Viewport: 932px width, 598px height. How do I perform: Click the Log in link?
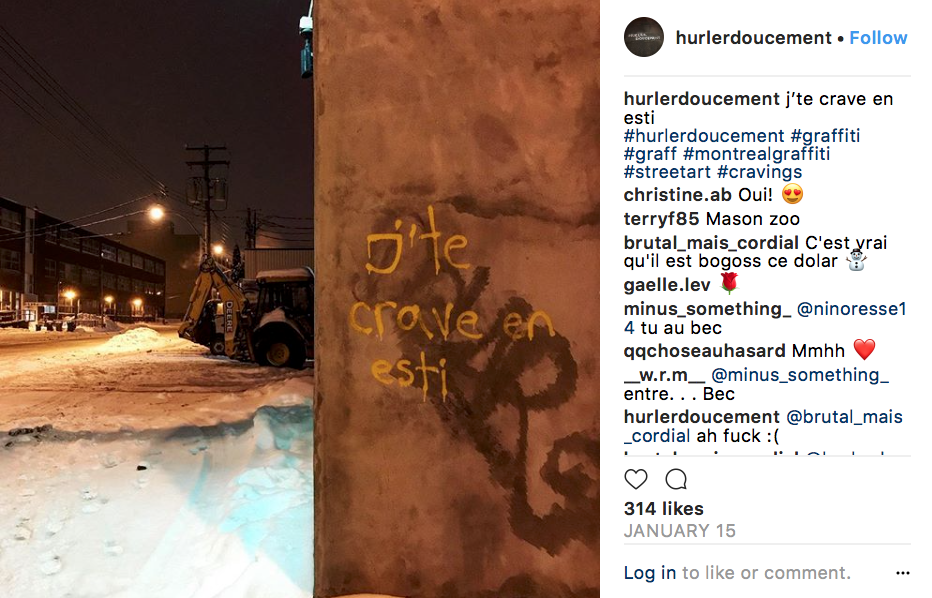click(x=650, y=572)
